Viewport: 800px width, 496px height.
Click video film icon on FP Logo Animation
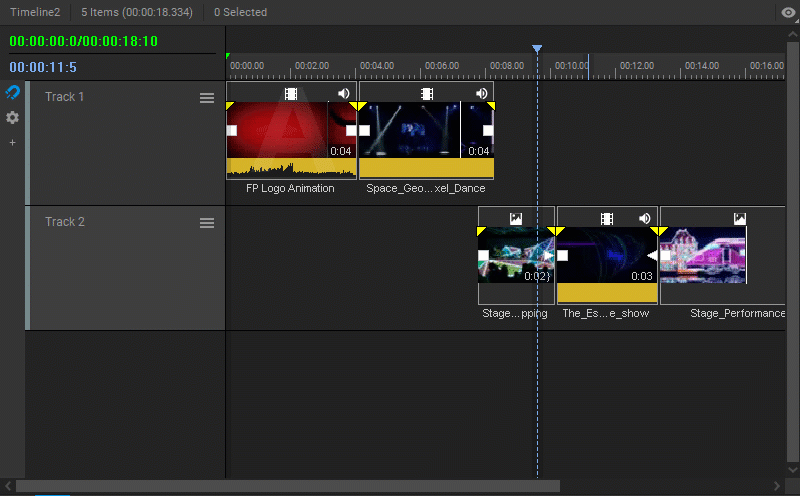coord(291,94)
